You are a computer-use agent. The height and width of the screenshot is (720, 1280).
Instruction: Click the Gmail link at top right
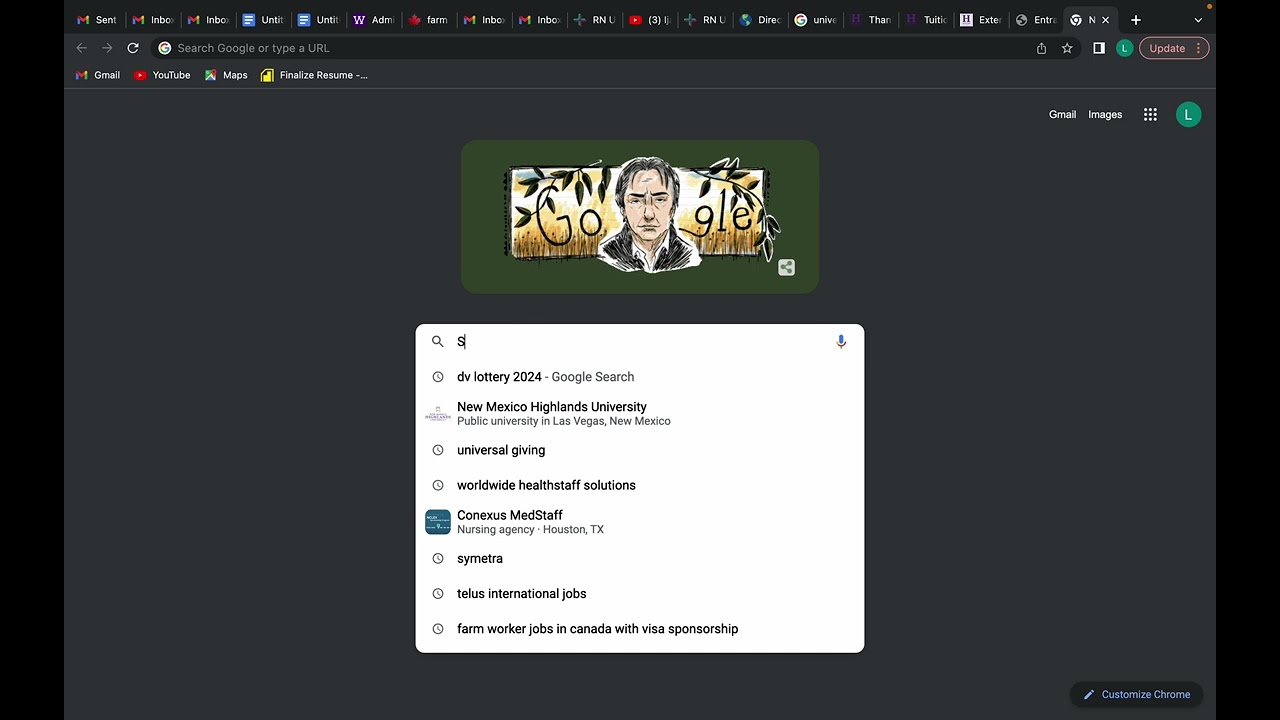(x=1062, y=115)
